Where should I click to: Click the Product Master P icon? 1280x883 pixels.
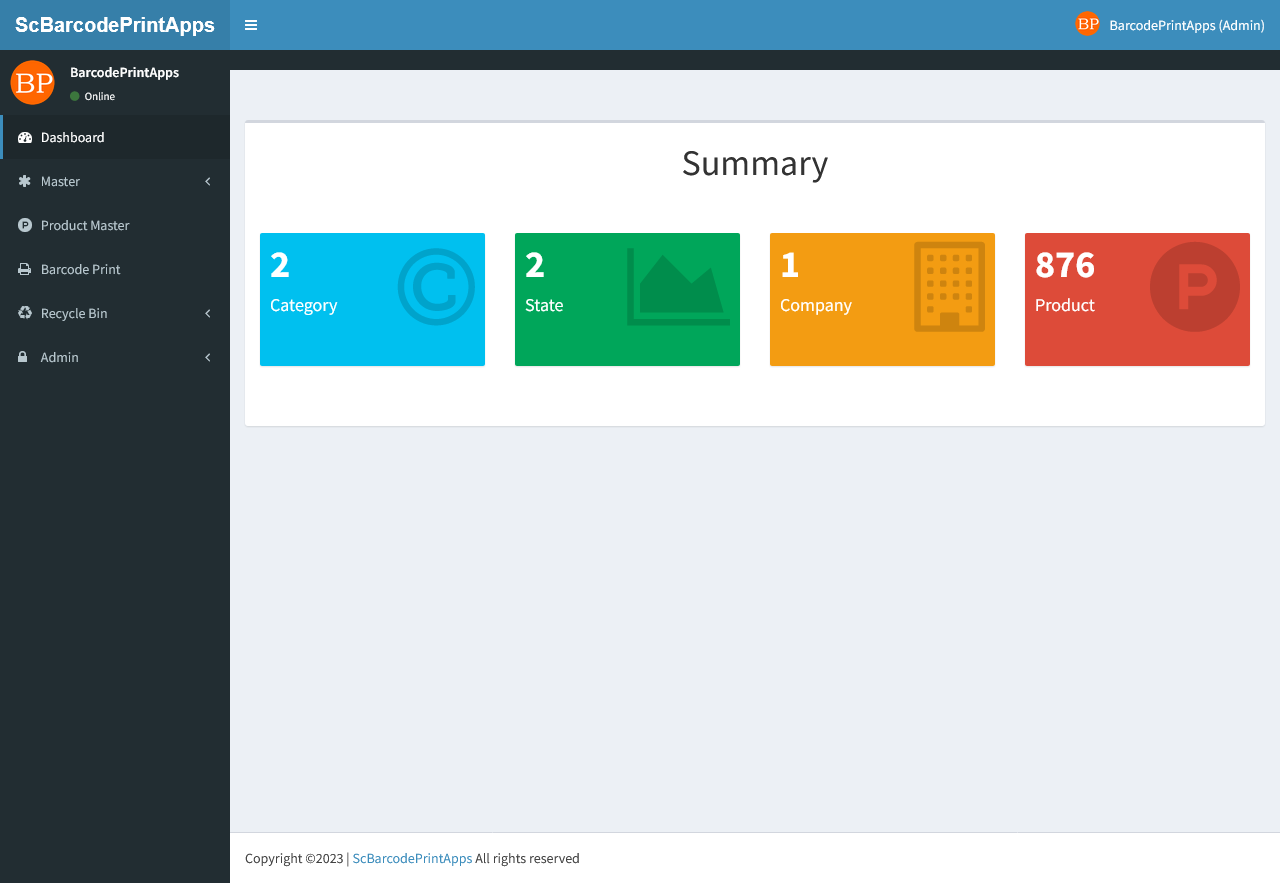coord(25,226)
